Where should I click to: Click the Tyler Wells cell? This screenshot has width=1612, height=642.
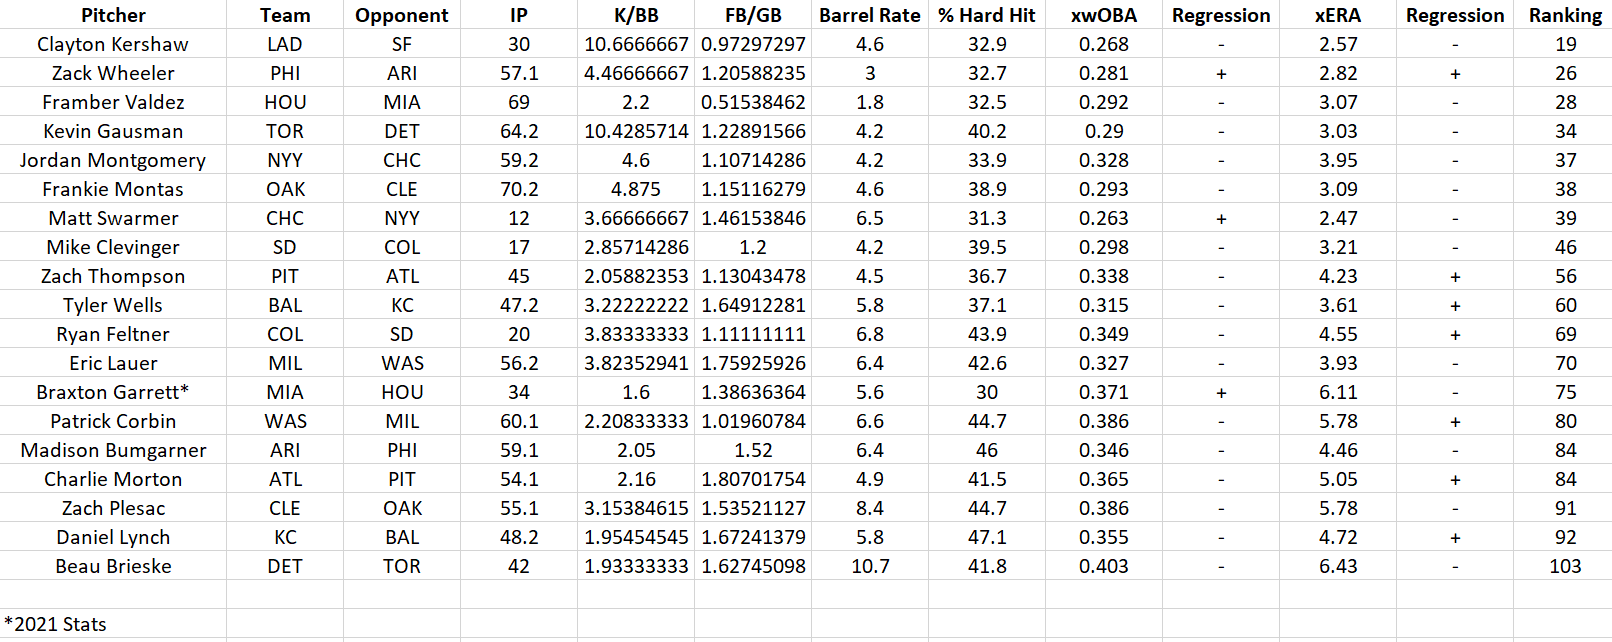point(113,305)
